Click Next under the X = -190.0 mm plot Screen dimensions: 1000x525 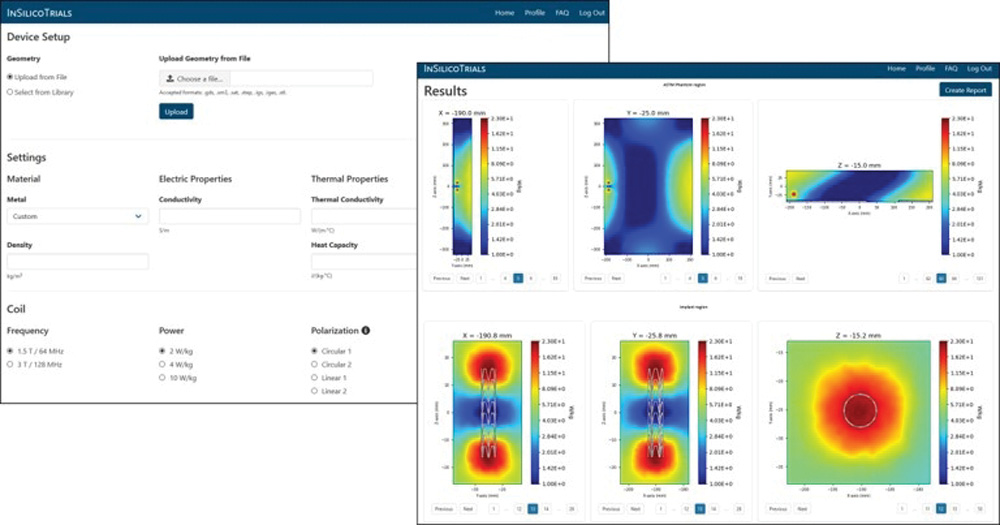point(464,278)
